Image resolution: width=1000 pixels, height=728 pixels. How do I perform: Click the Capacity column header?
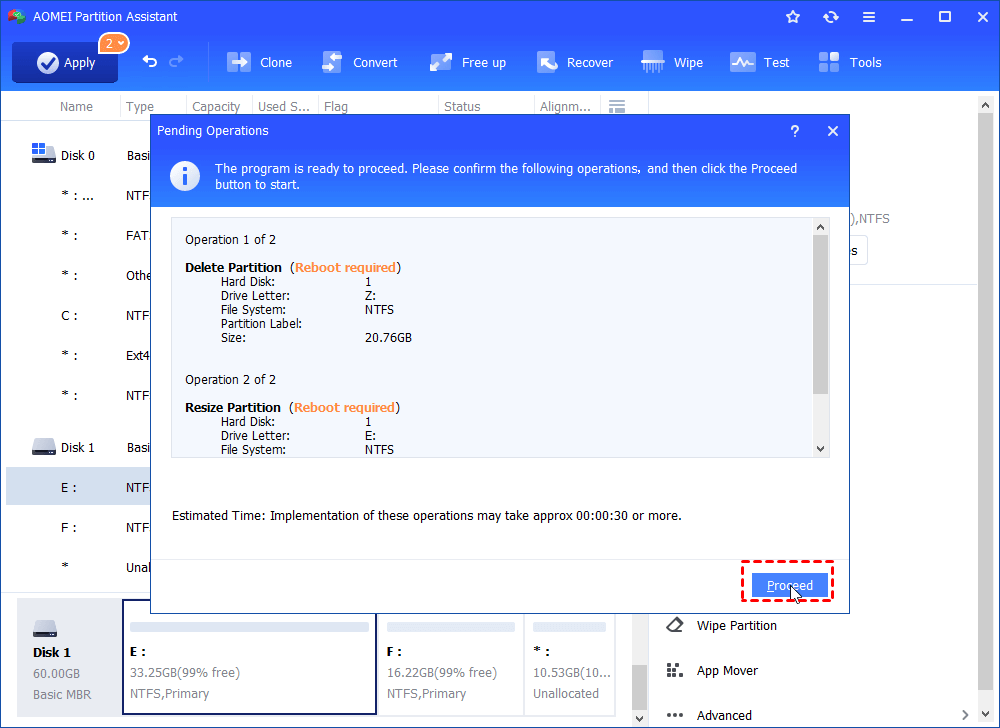pyautogui.click(x=216, y=106)
